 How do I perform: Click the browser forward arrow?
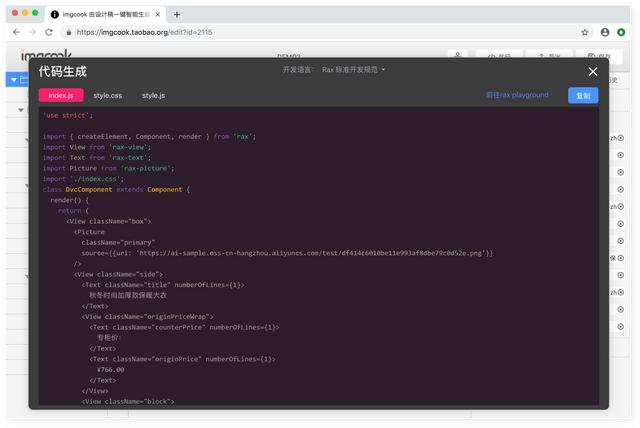tap(37, 32)
